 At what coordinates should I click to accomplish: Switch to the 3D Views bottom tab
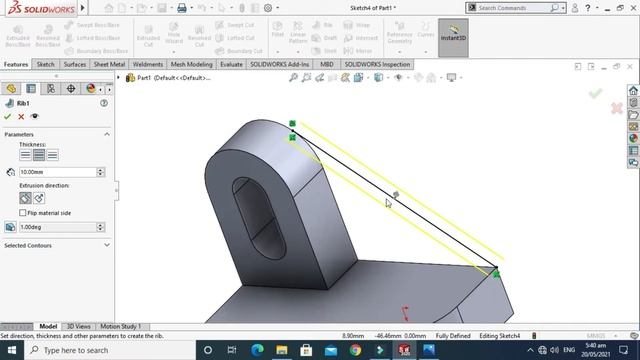(78, 326)
